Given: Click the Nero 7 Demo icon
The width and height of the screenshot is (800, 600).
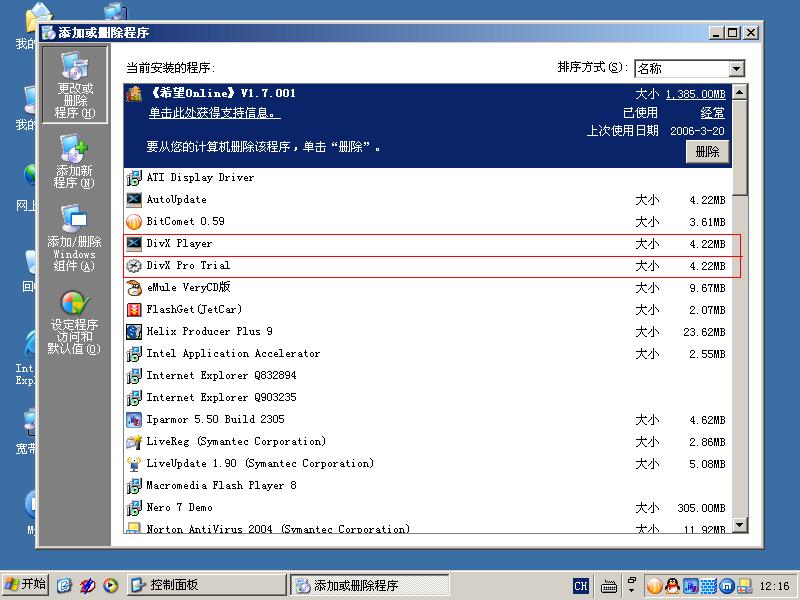Looking at the screenshot, I should pyautogui.click(x=134, y=507).
